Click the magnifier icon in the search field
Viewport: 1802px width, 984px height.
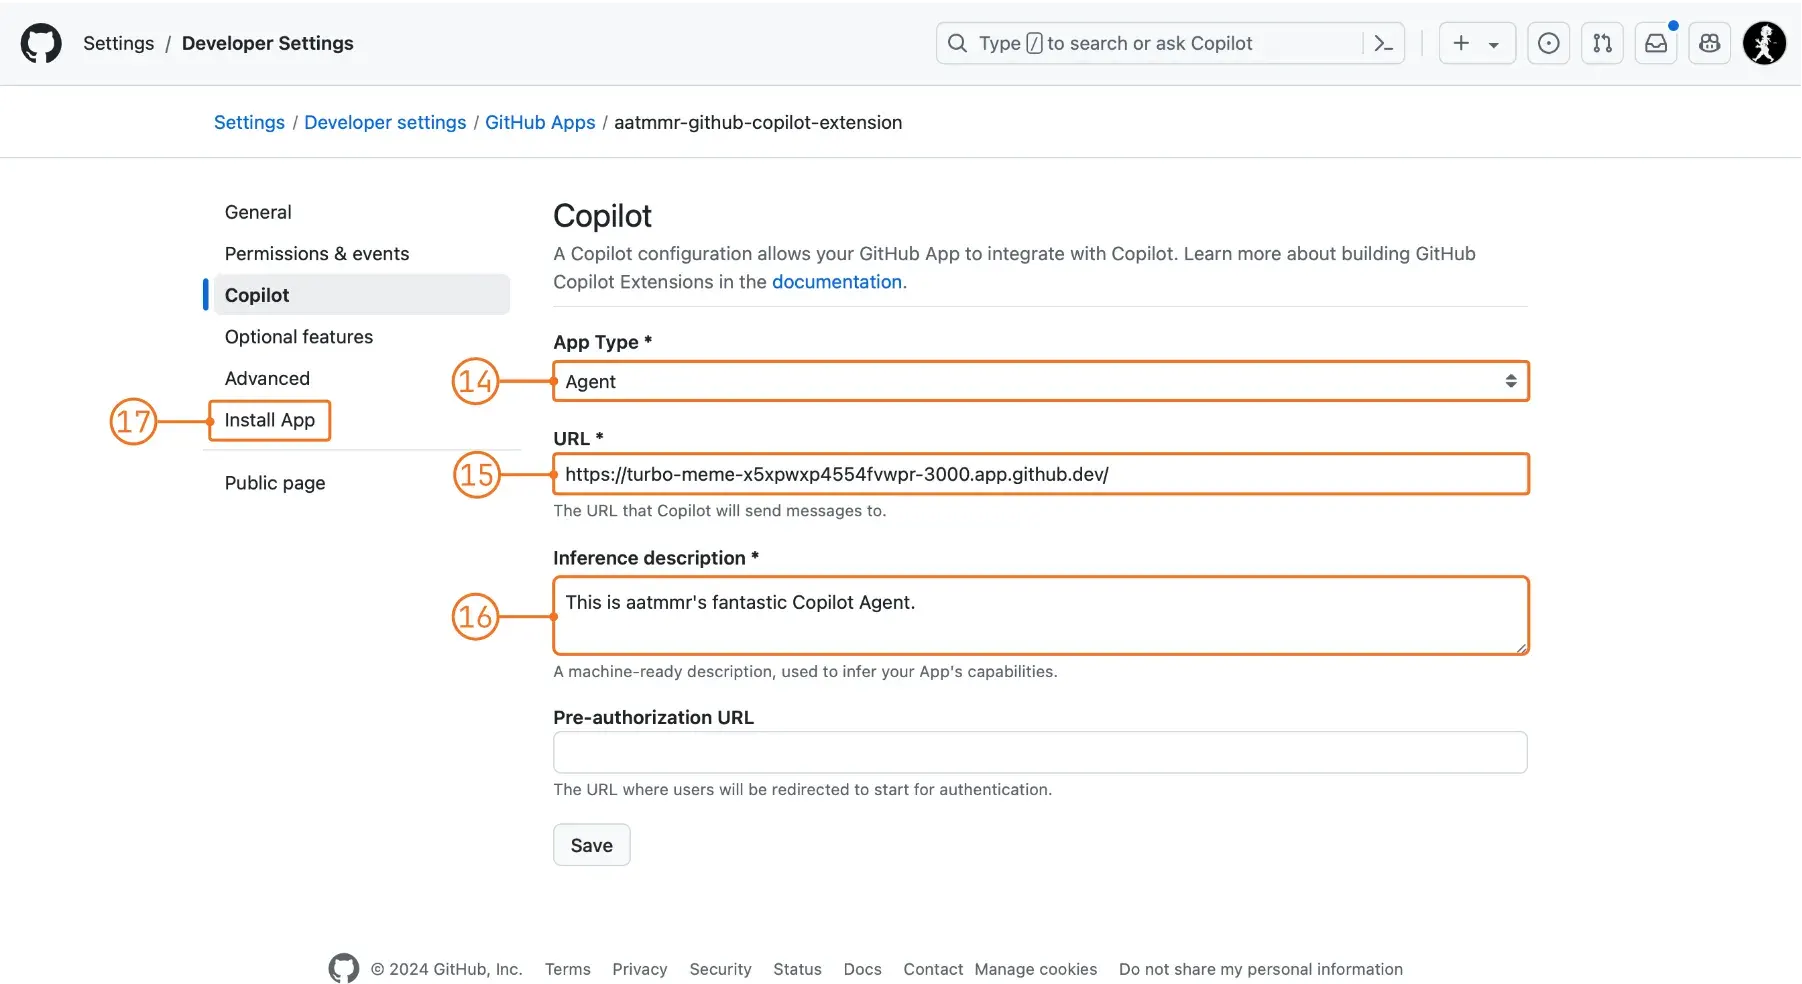click(957, 43)
